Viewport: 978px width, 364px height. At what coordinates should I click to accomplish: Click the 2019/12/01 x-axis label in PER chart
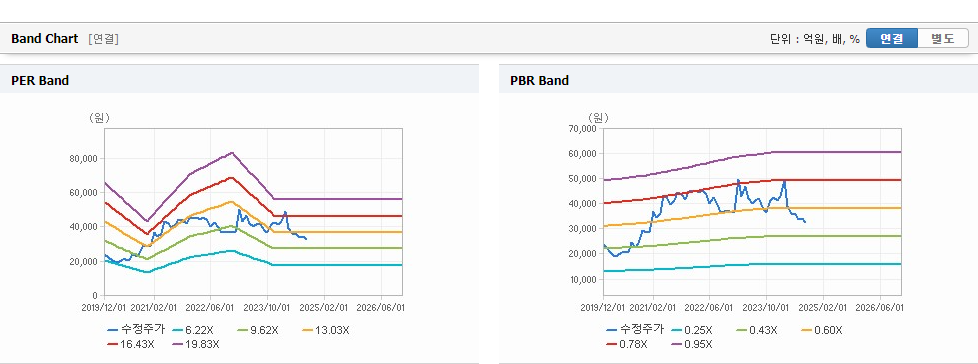pos(103,308)
